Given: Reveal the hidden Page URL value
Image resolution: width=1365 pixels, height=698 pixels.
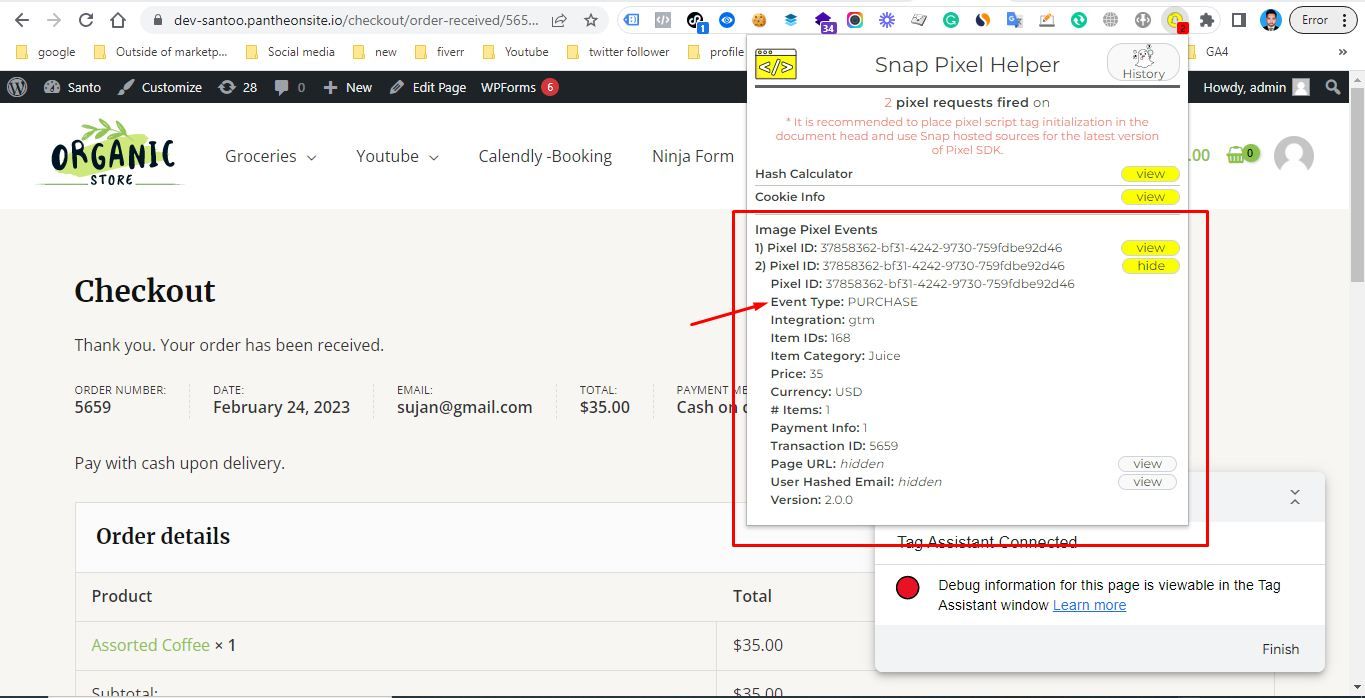Looking at the screenshot, I should pos(1147,464).
